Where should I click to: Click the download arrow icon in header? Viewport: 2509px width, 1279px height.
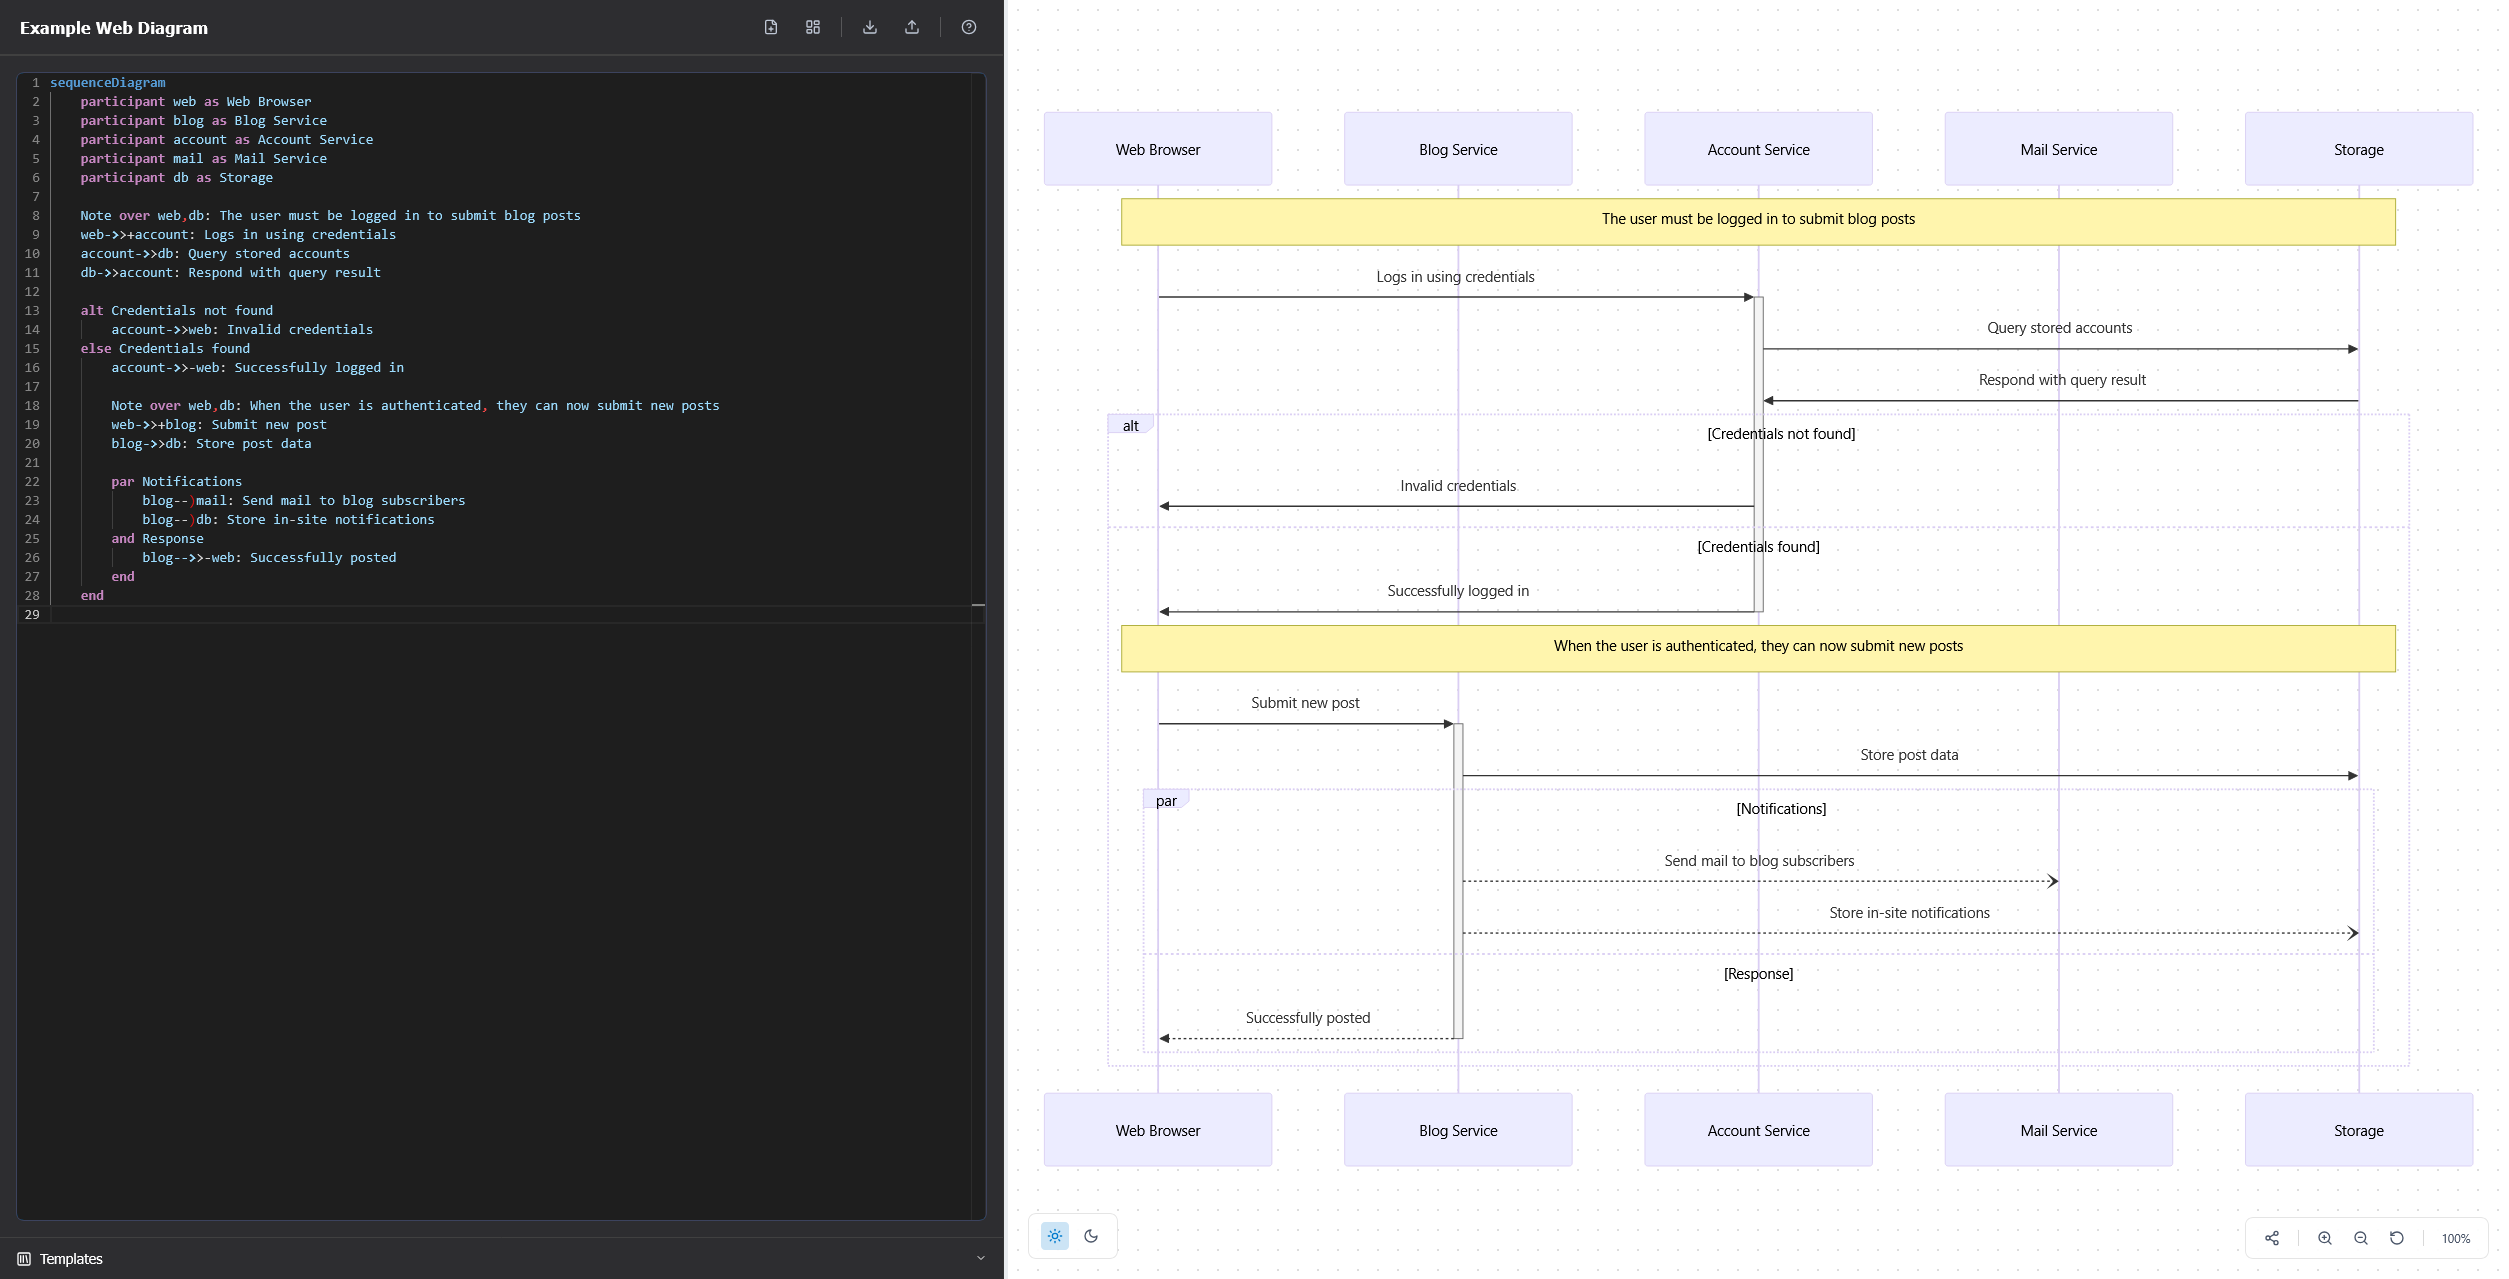(870, 27)
